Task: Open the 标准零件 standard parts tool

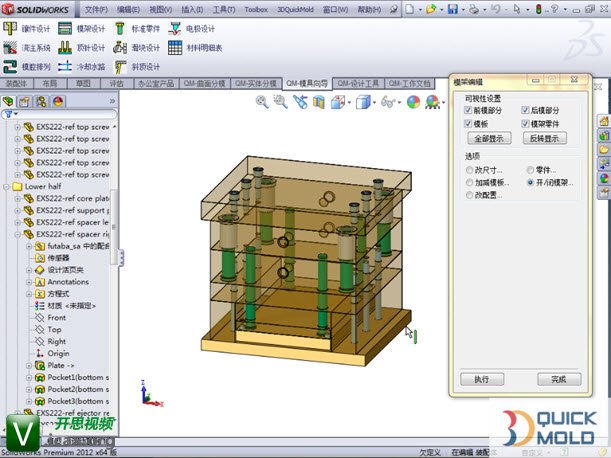Action: click(x=137, y=28)
